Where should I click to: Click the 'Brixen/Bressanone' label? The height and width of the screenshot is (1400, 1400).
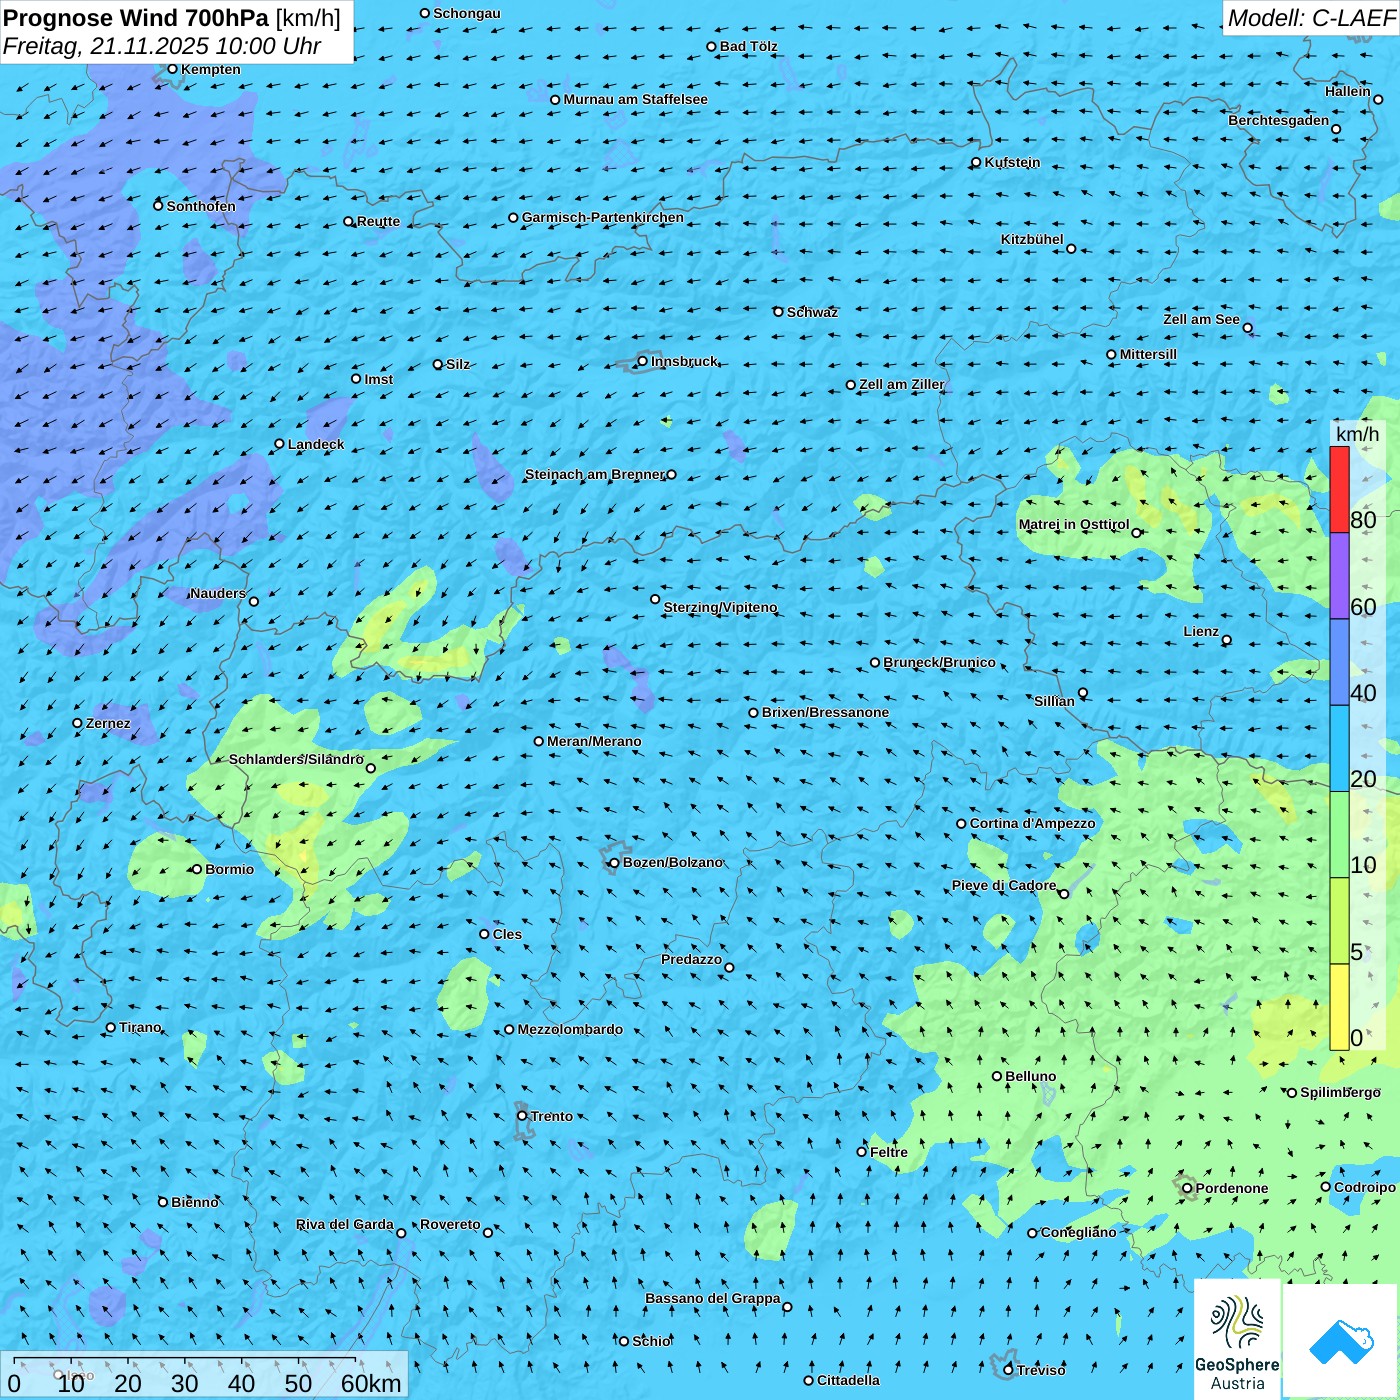pos(825,712)
